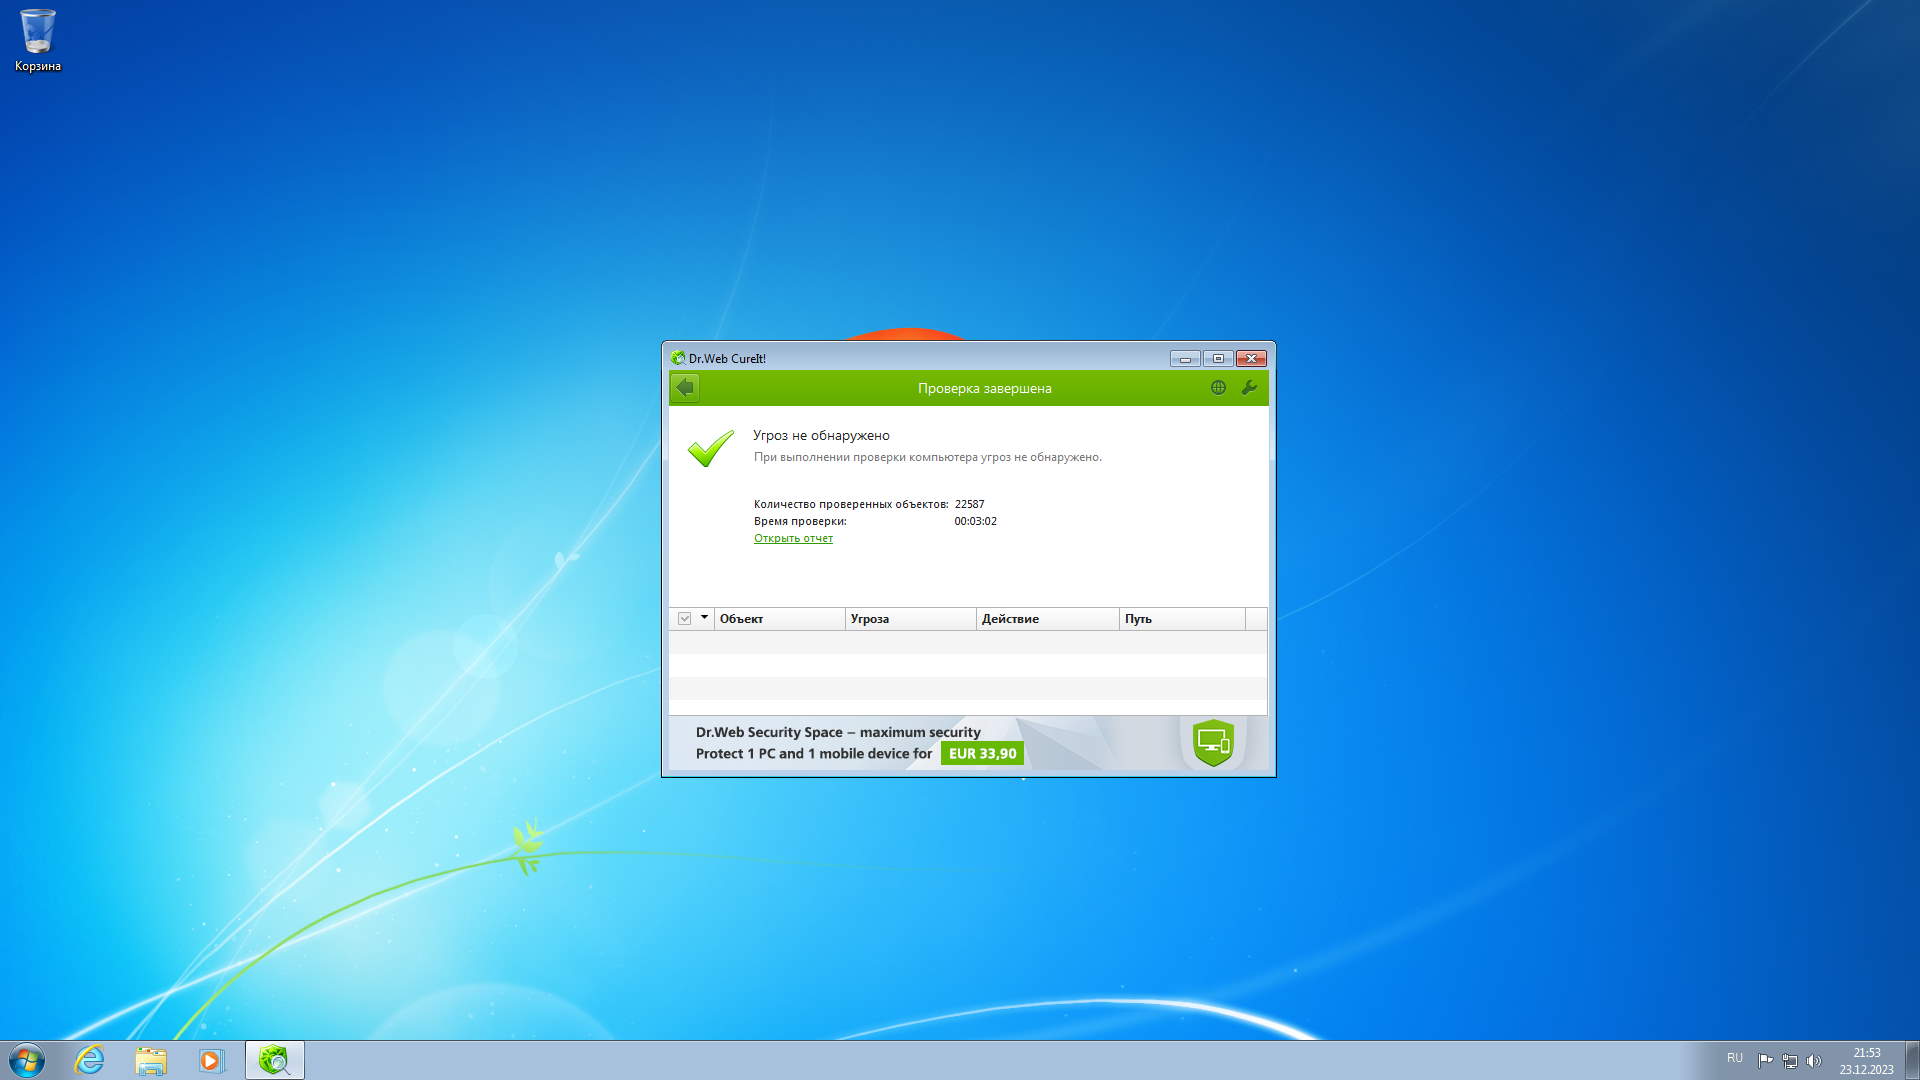Open Windows Explorer folder in taskbar
This screenshot has width=1920, height=1080.
151,1060
